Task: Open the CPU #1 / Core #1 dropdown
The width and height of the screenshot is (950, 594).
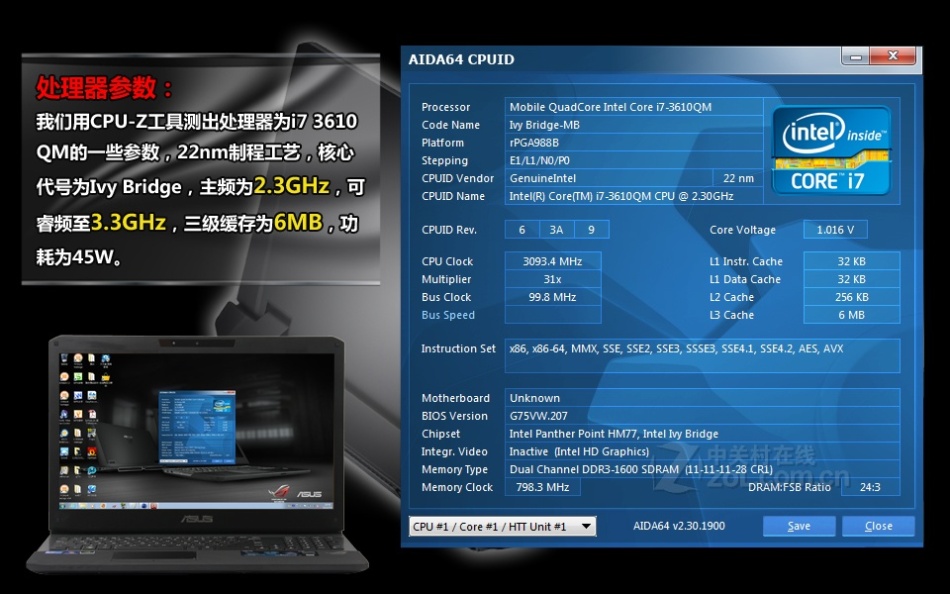Action: coord(502,526)
